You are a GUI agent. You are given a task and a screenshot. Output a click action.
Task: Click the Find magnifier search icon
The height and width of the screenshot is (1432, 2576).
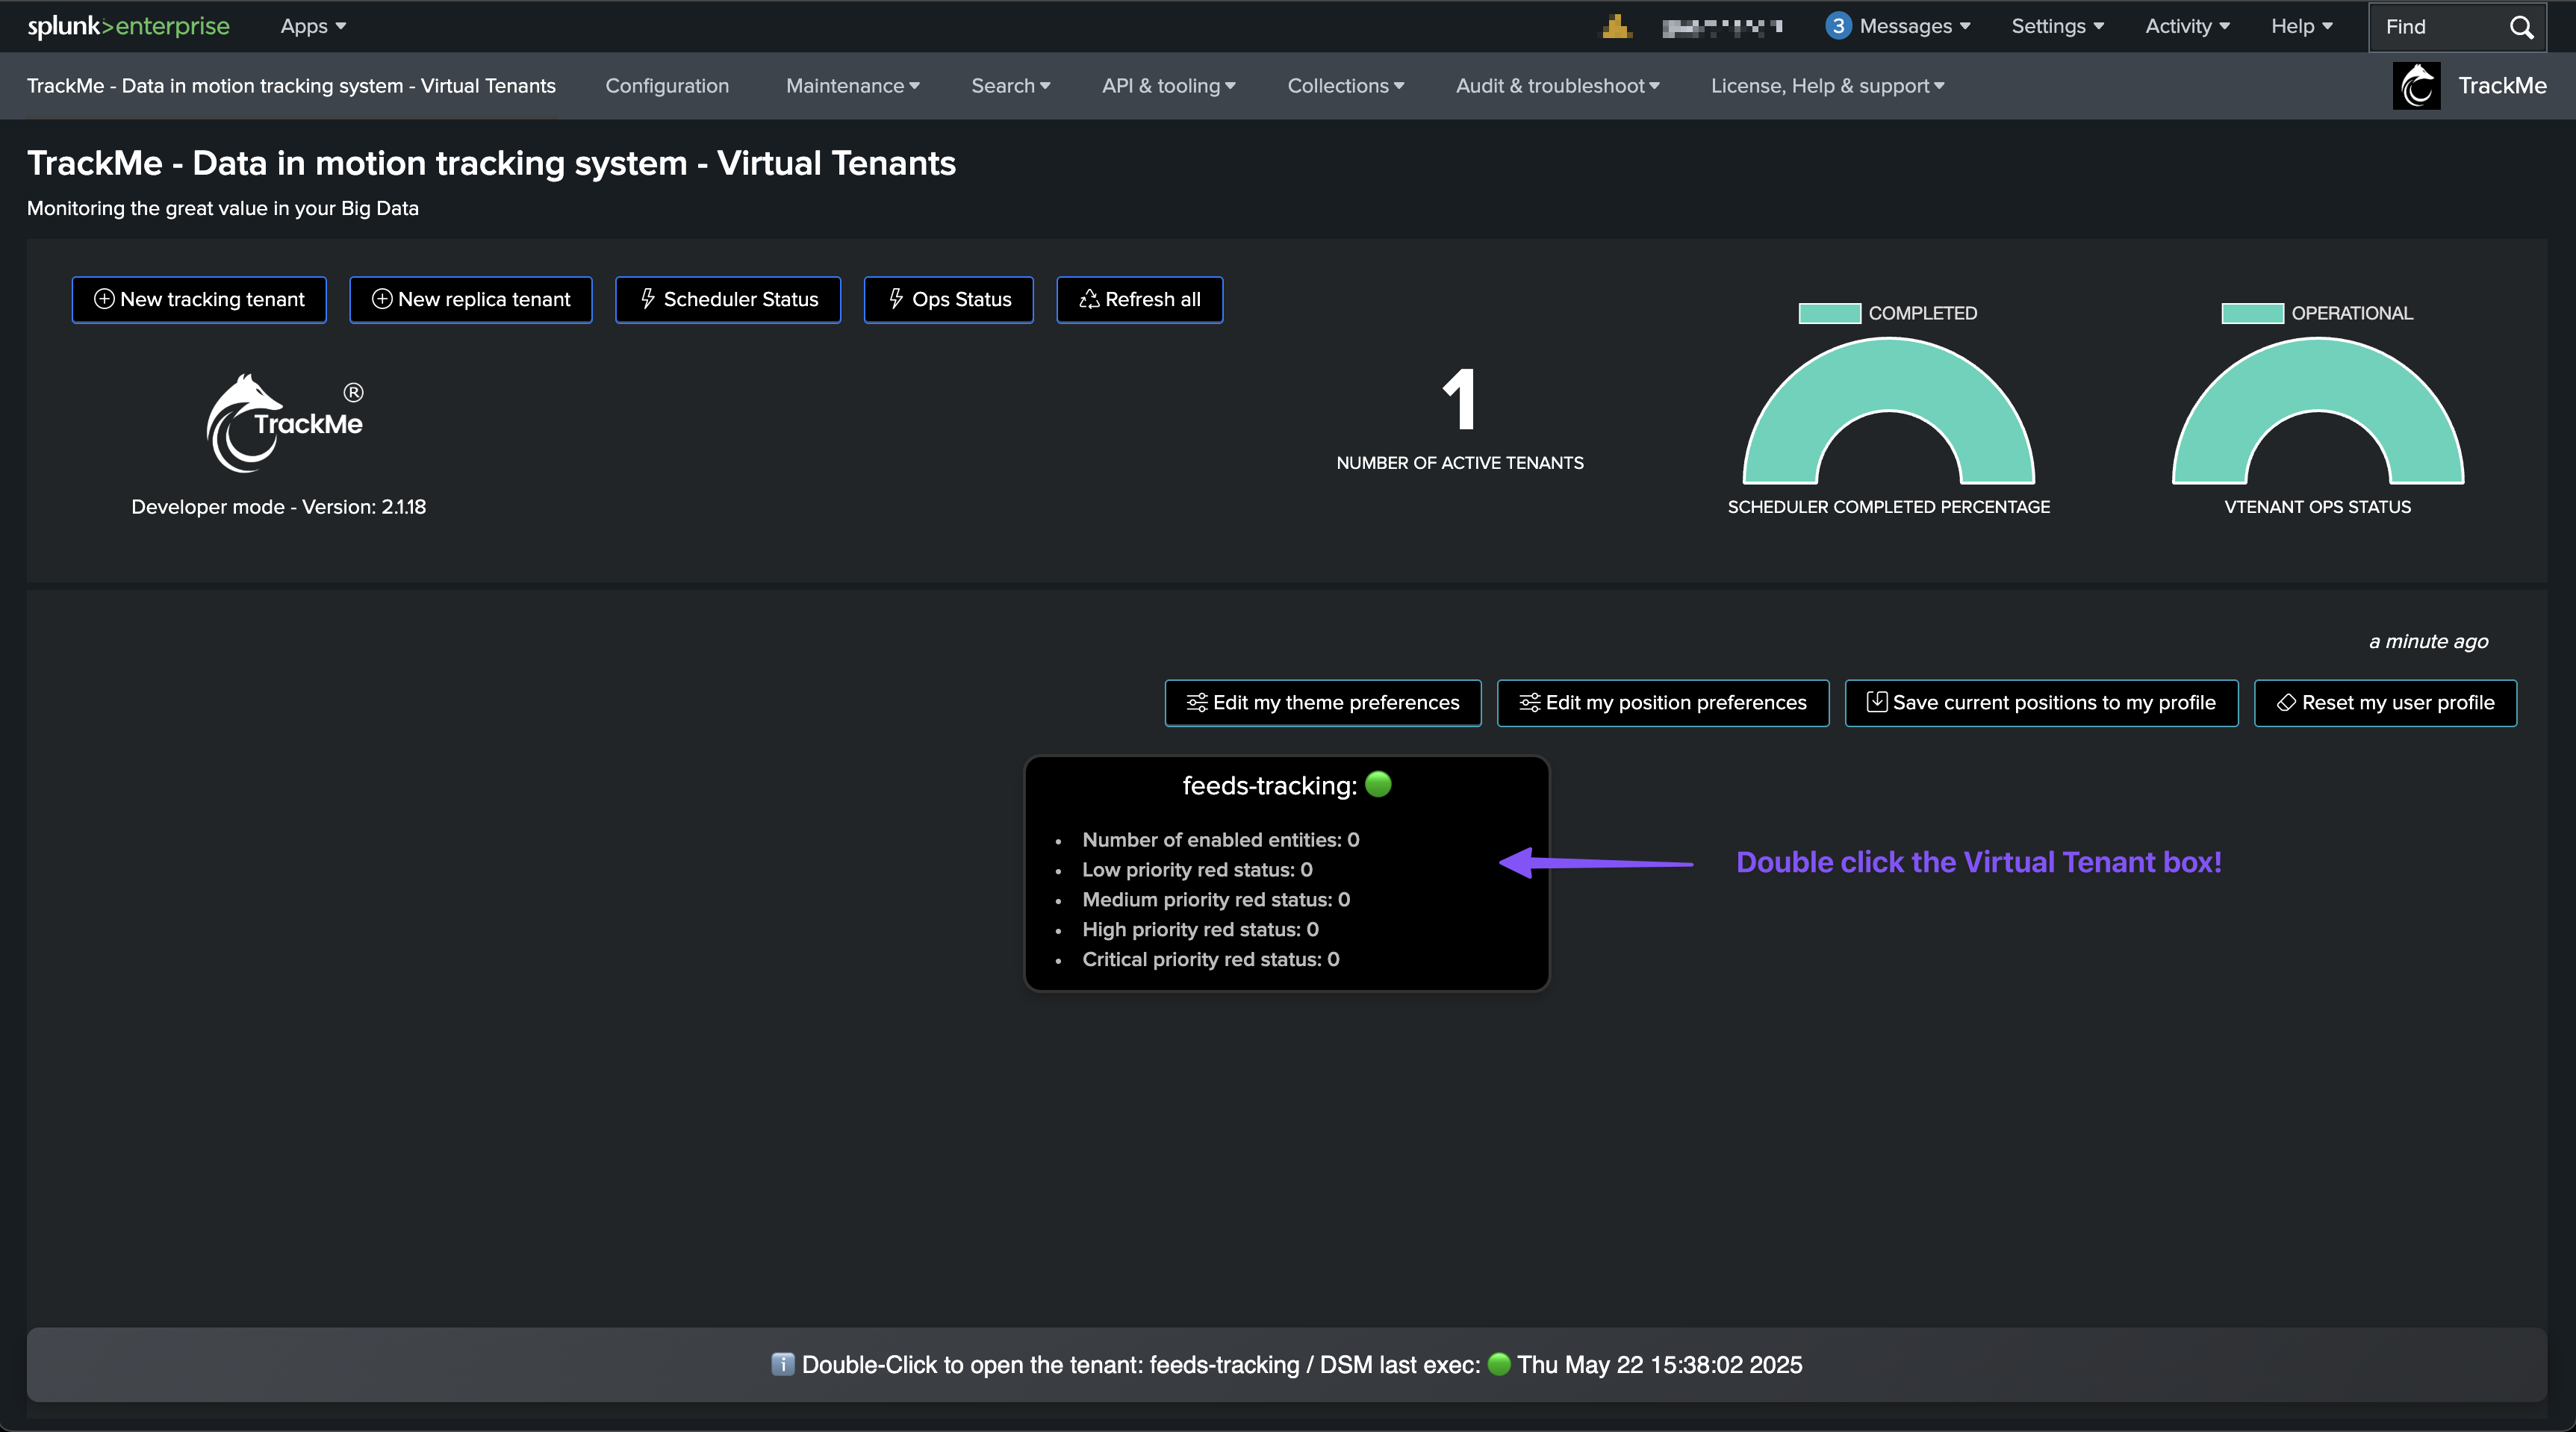tap(2522, 27)
